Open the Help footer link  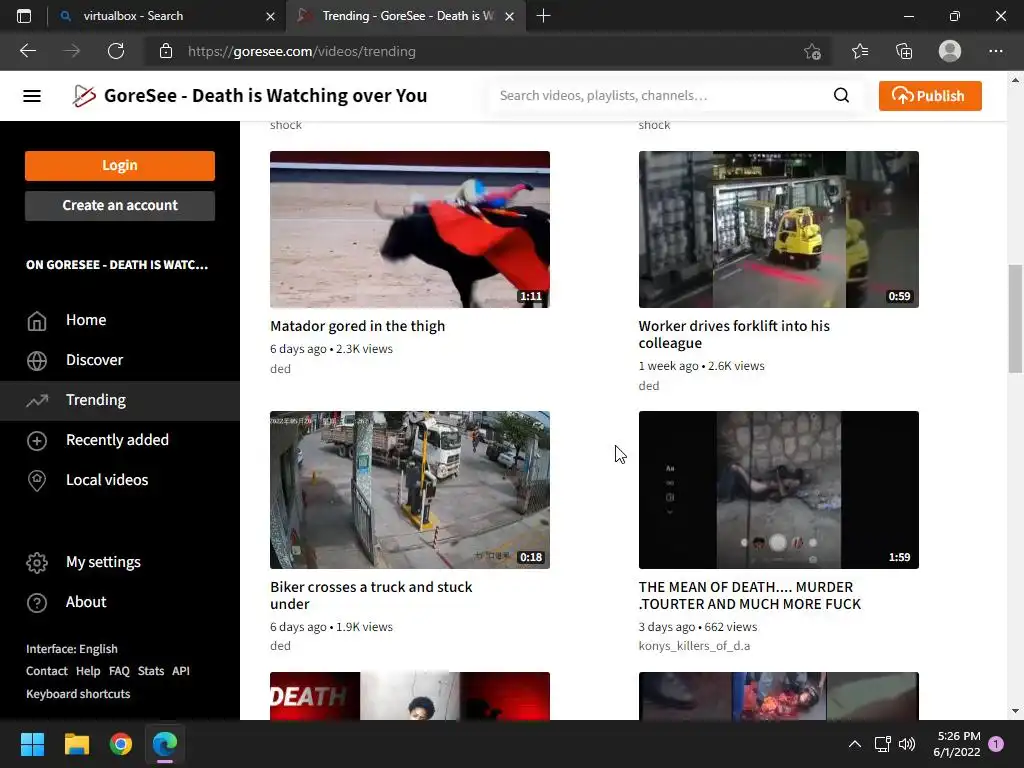[x=88, y=671]
